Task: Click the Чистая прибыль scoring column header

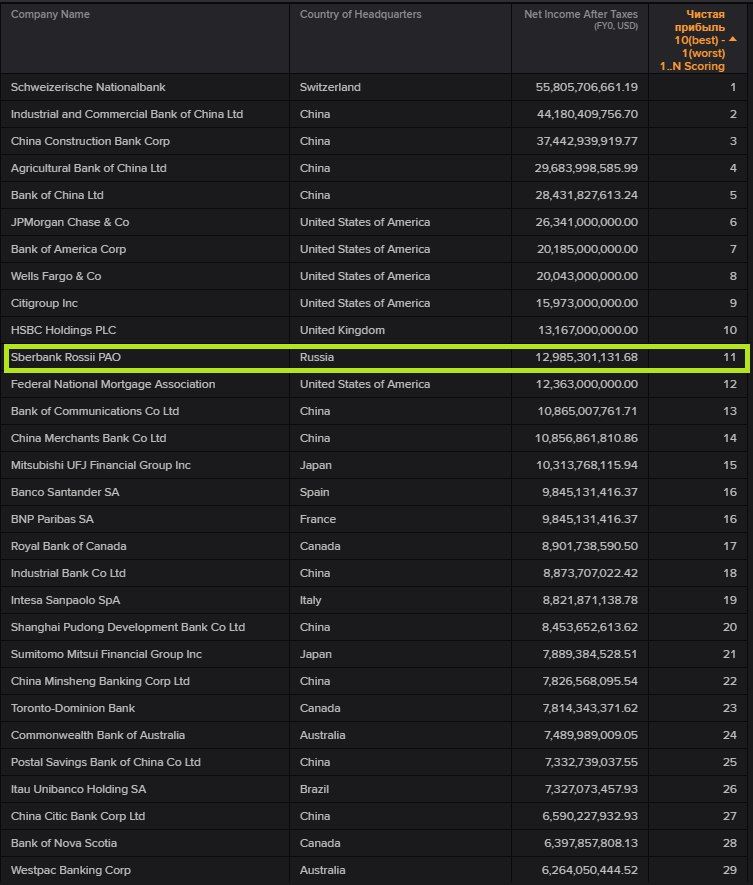Action: tap(699, 40)
